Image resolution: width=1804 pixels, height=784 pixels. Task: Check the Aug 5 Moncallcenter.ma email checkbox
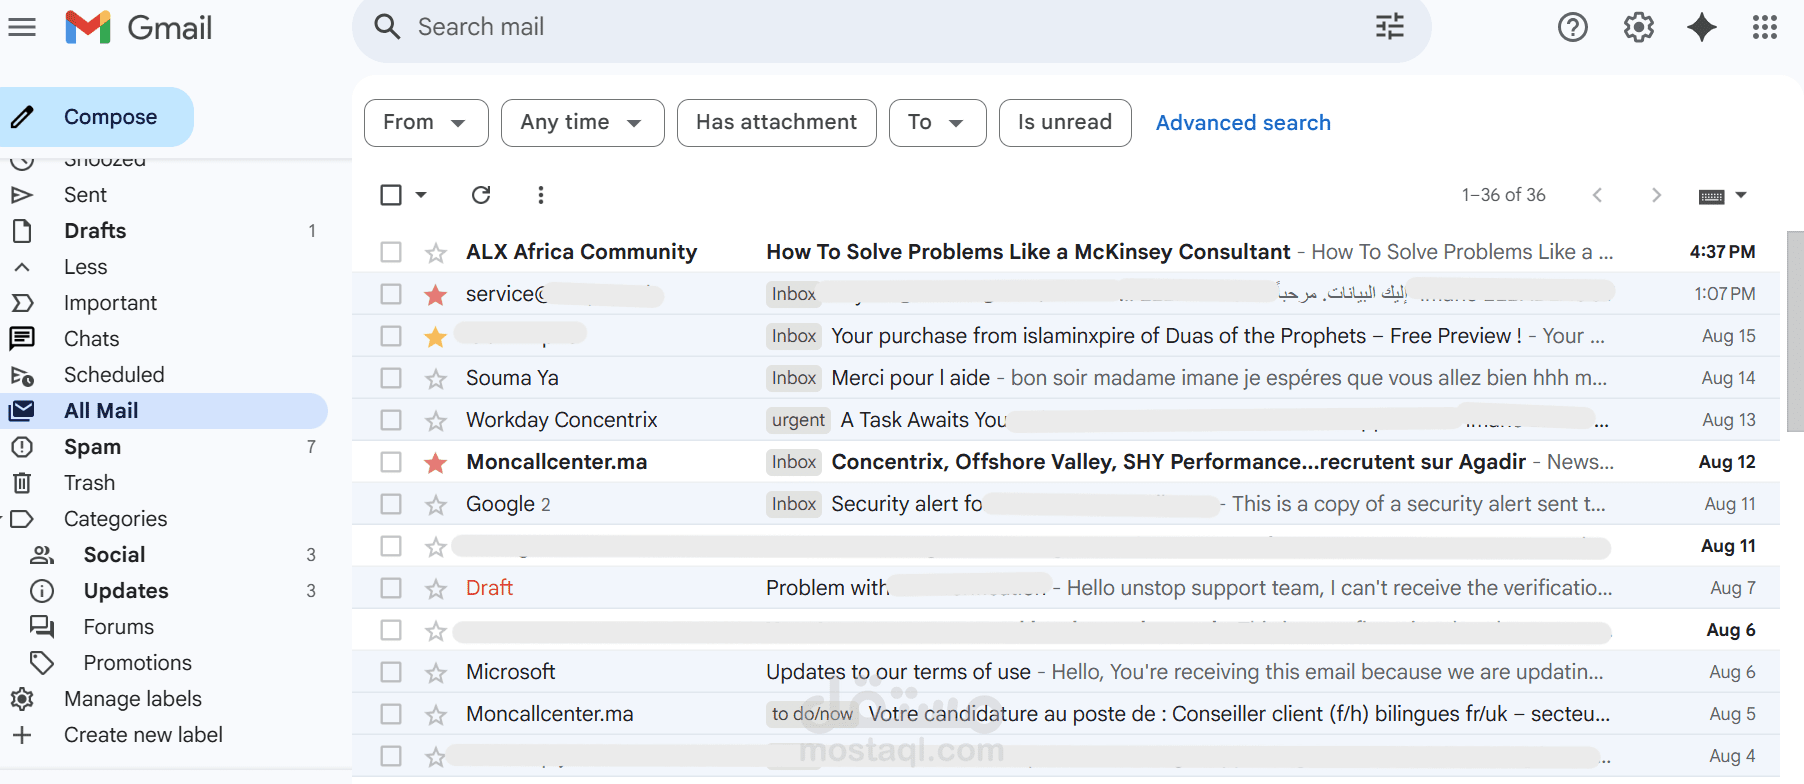pos(391,714)
